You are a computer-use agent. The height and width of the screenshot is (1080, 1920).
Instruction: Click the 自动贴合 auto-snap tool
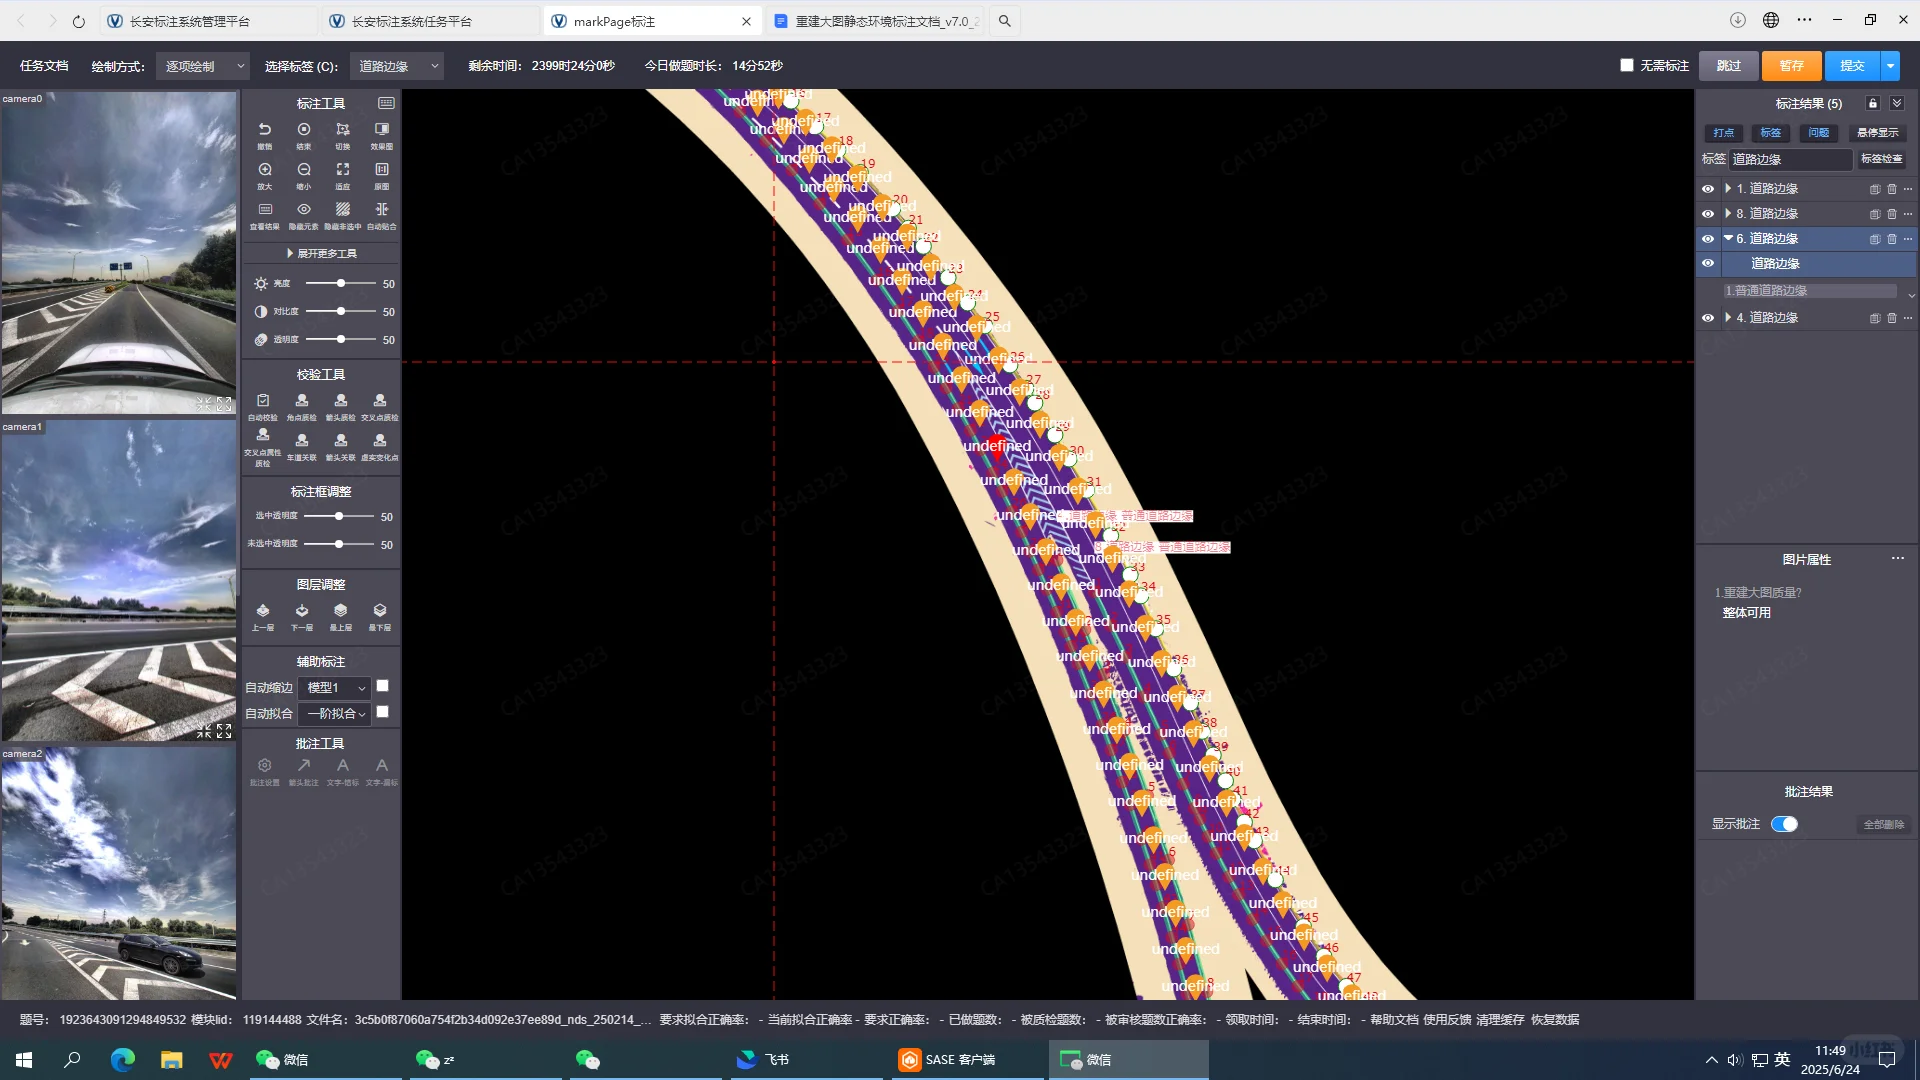tap(381, 210)
